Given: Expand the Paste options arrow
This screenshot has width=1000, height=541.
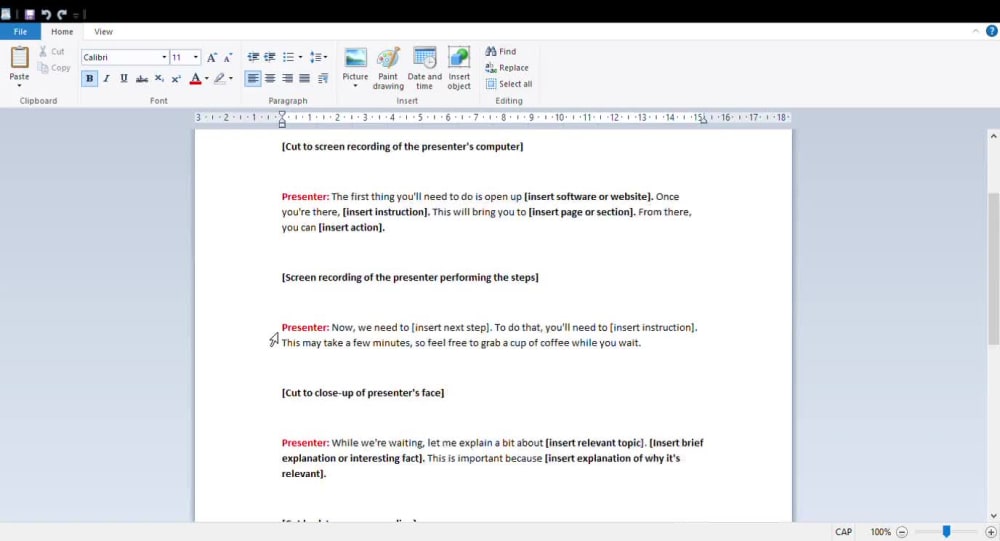Looking at the screenshot, I should [19, 85].
